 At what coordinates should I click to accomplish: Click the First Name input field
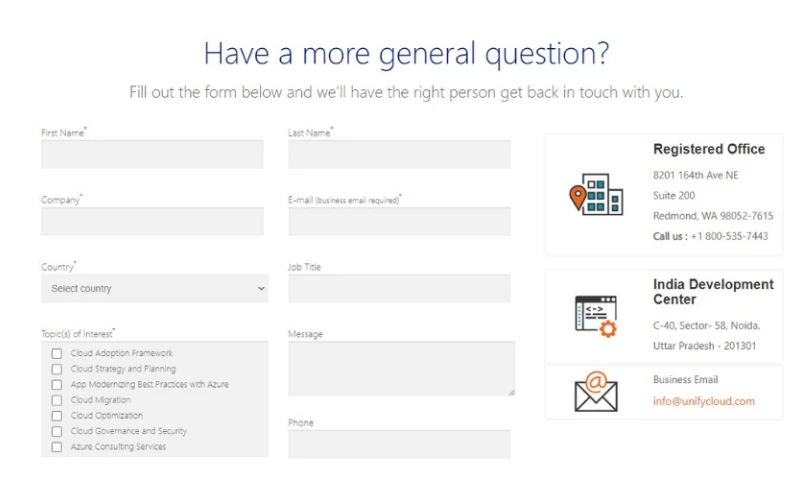tap(152, 154)
